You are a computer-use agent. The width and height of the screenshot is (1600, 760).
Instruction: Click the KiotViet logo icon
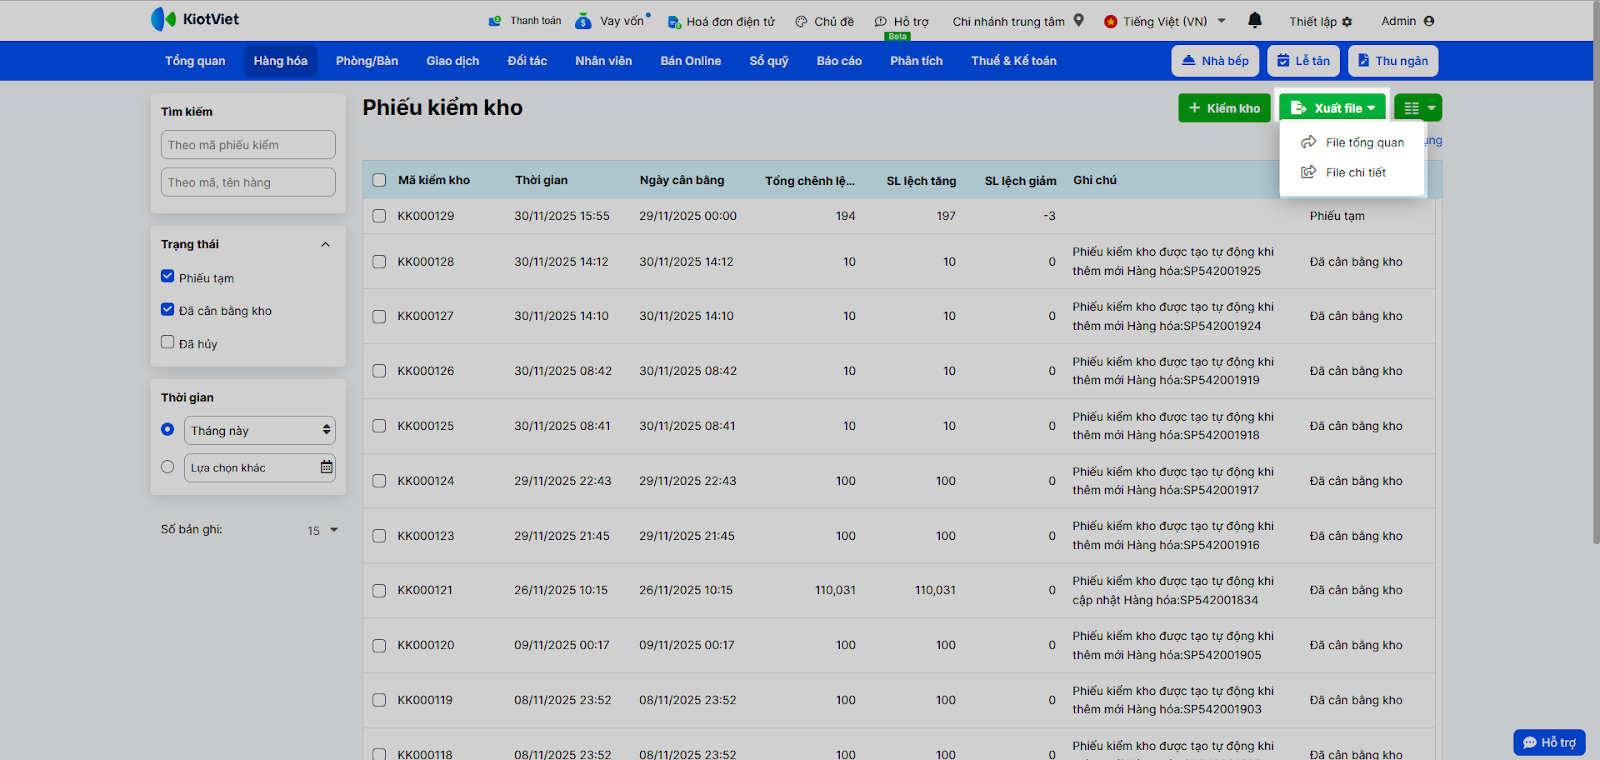pos(163,19)
